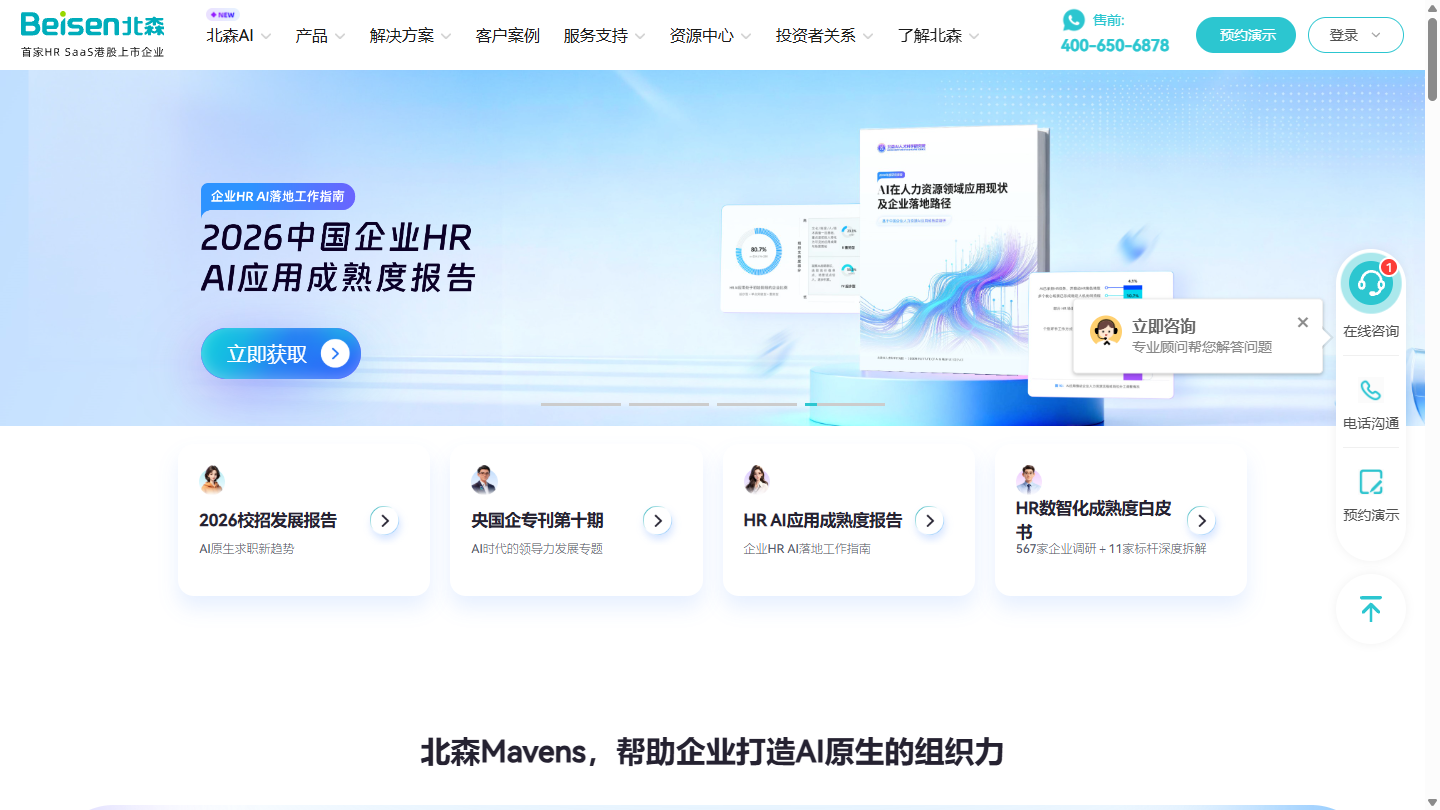Viewport: 1440px width, 810px height.
Task: Click the arrow on HR数智化成熟度白皮书 card
Action: click(x=1202, y=520)
